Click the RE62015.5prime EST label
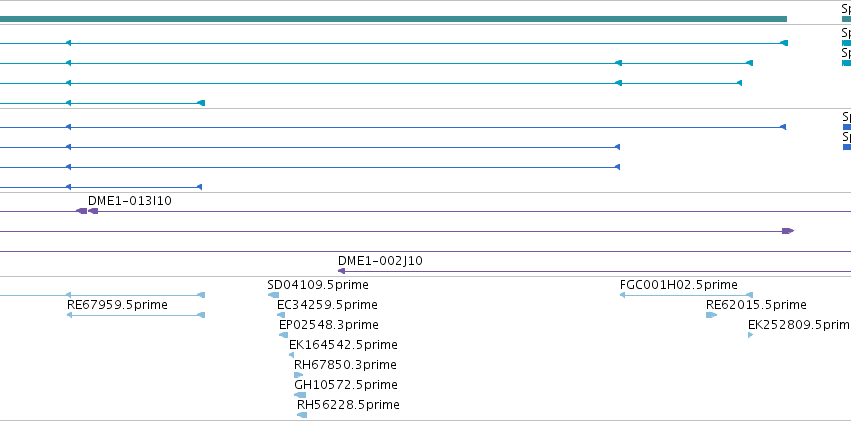Image resolution: width=851 pixels, height=421 pixels. coord(756,305)
